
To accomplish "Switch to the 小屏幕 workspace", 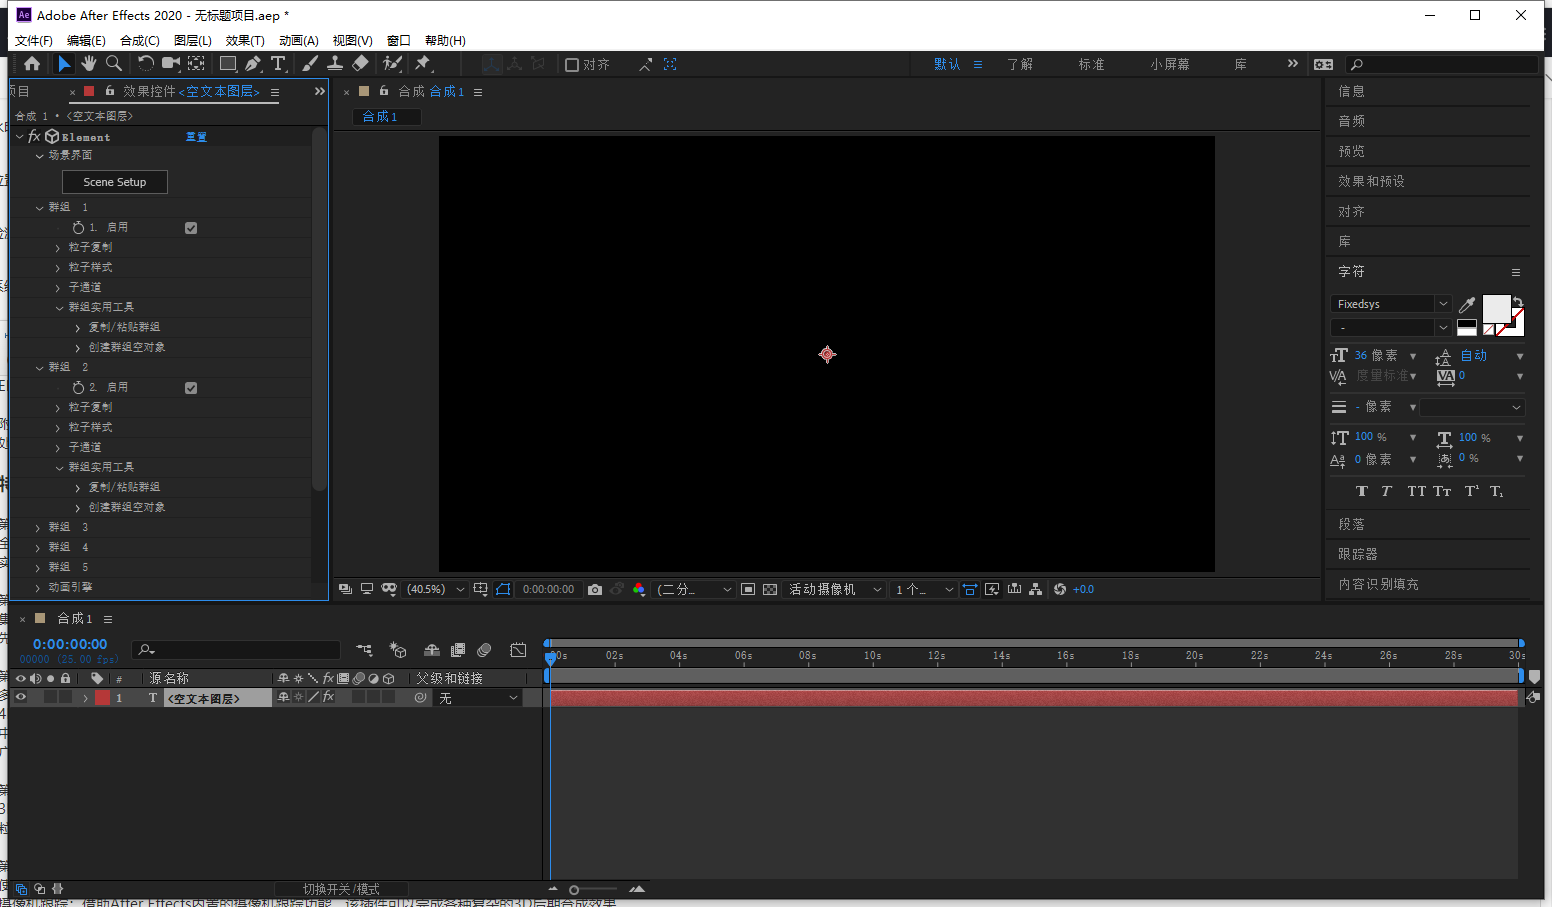I will click(x=1170, y=64).
